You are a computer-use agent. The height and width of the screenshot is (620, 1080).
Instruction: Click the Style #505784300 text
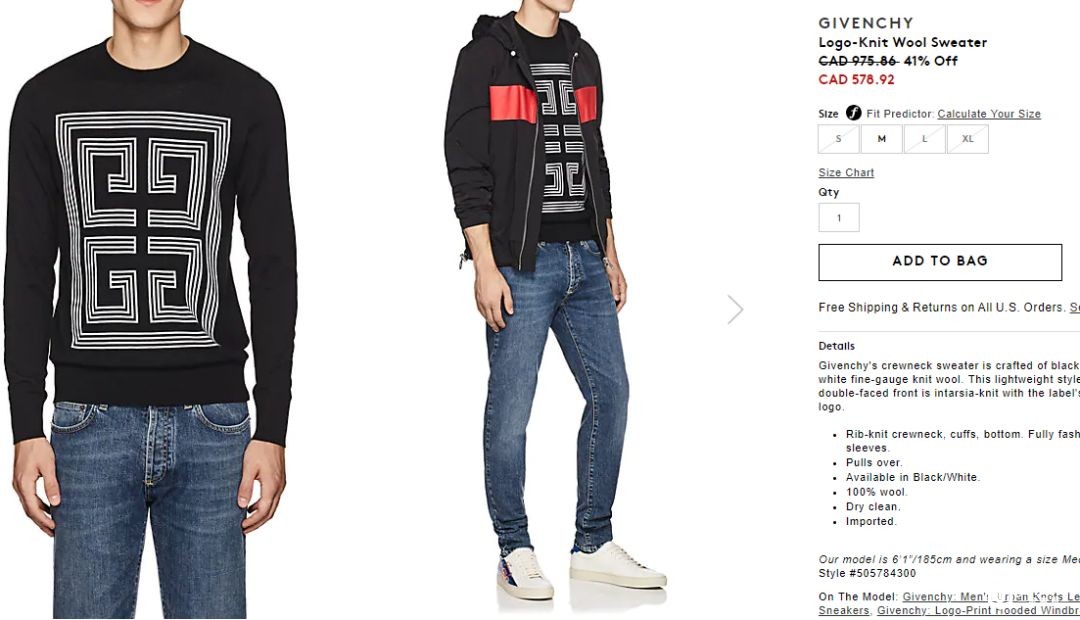click(867, 573)
